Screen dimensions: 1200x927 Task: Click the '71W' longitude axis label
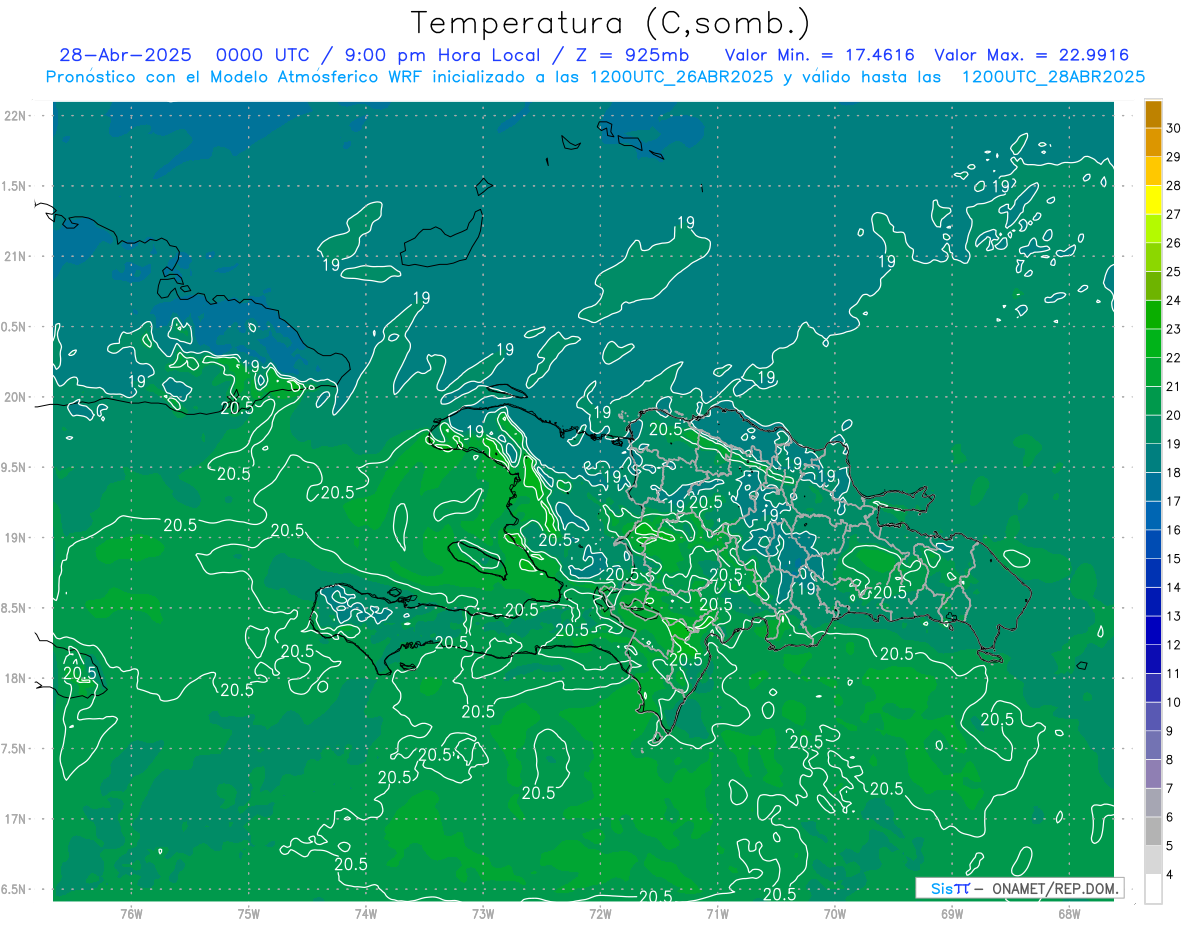click(717, 913)
